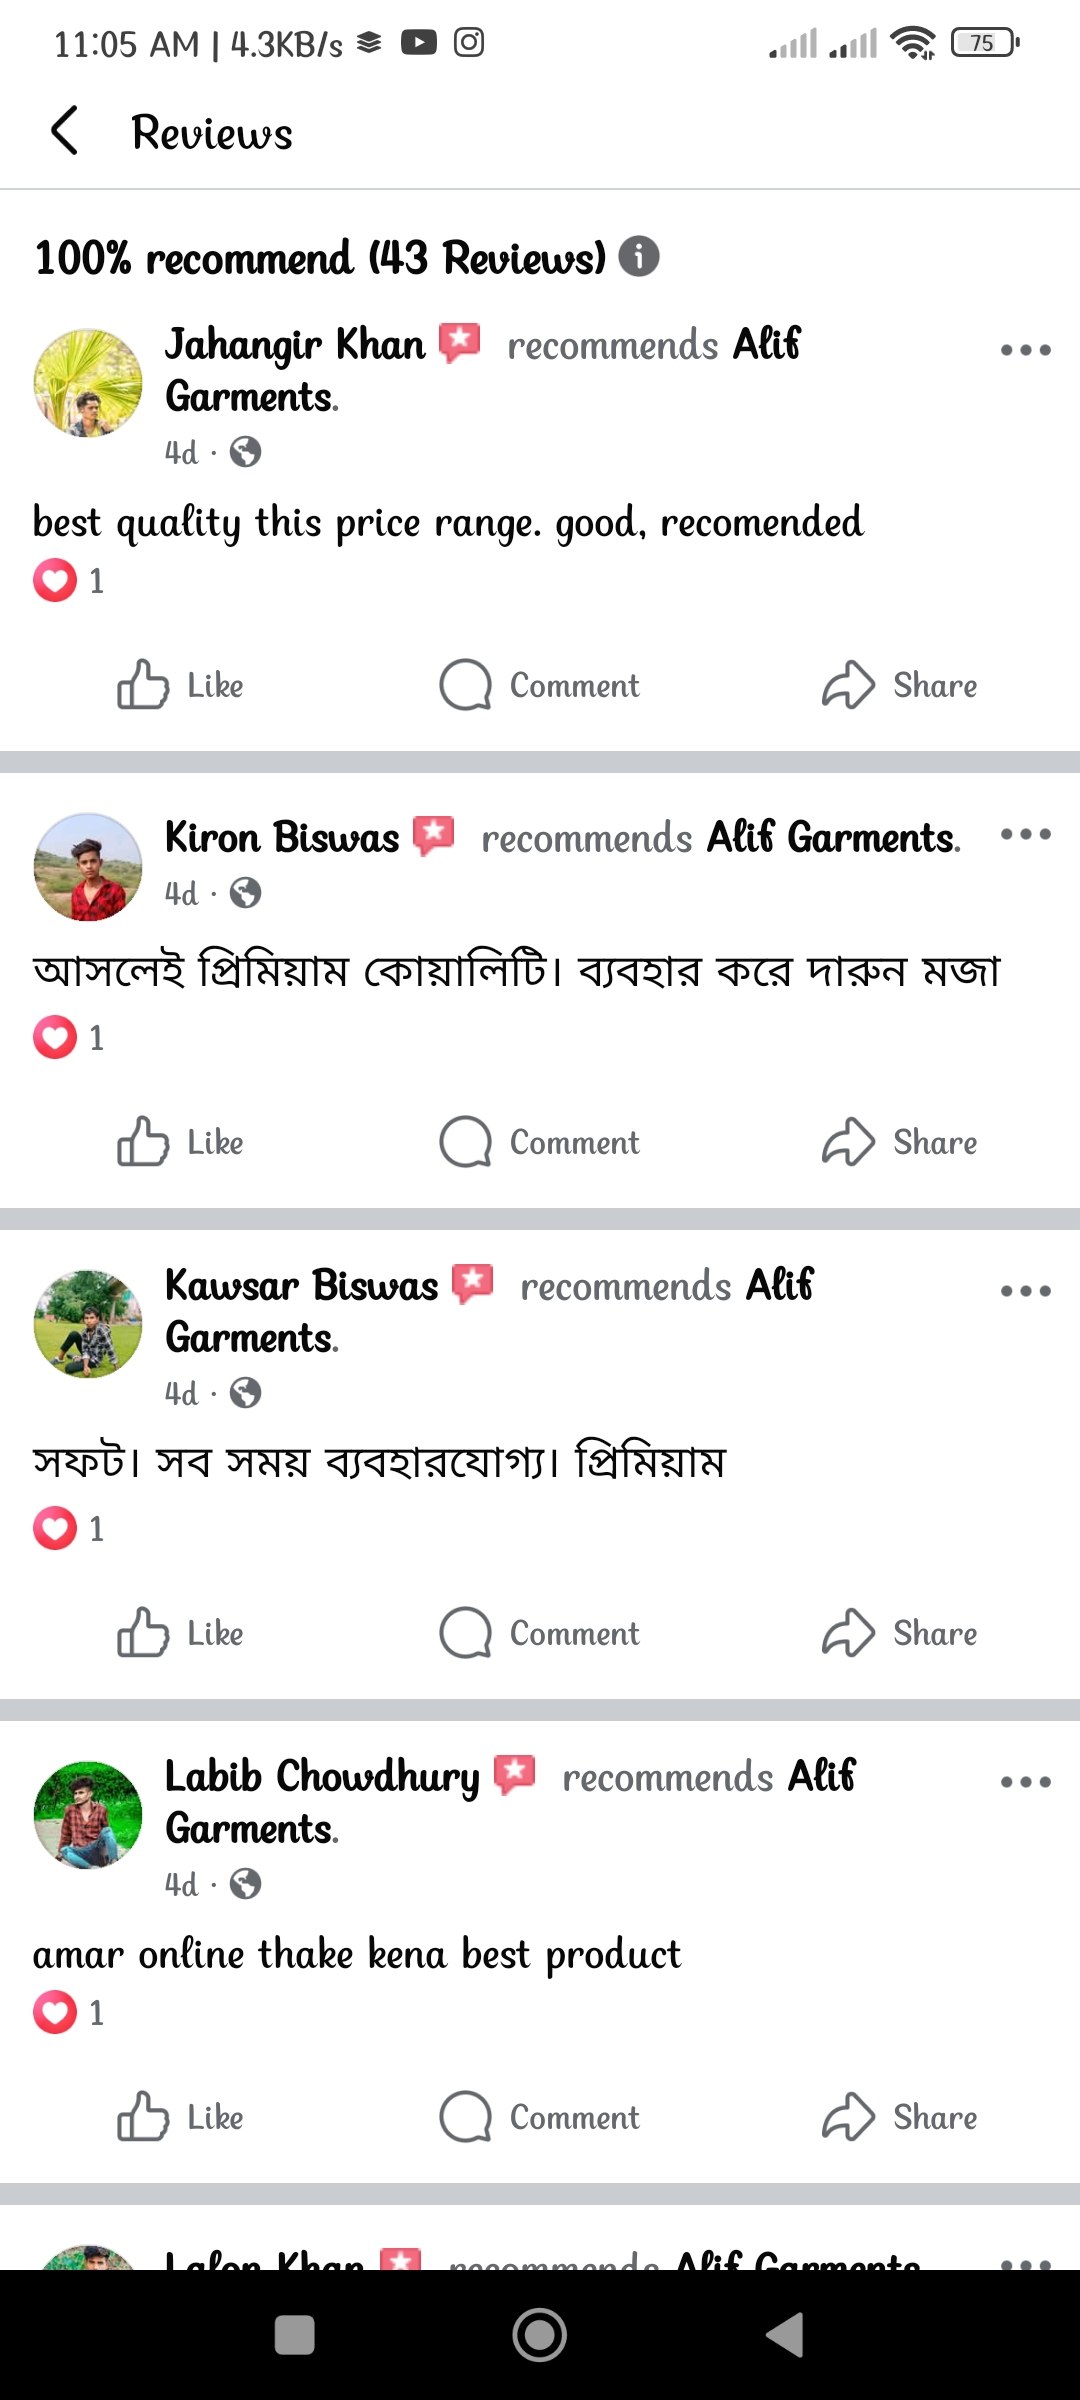
Task: Open the info icon next to 43 Reviews
Action: click(639, 256)
